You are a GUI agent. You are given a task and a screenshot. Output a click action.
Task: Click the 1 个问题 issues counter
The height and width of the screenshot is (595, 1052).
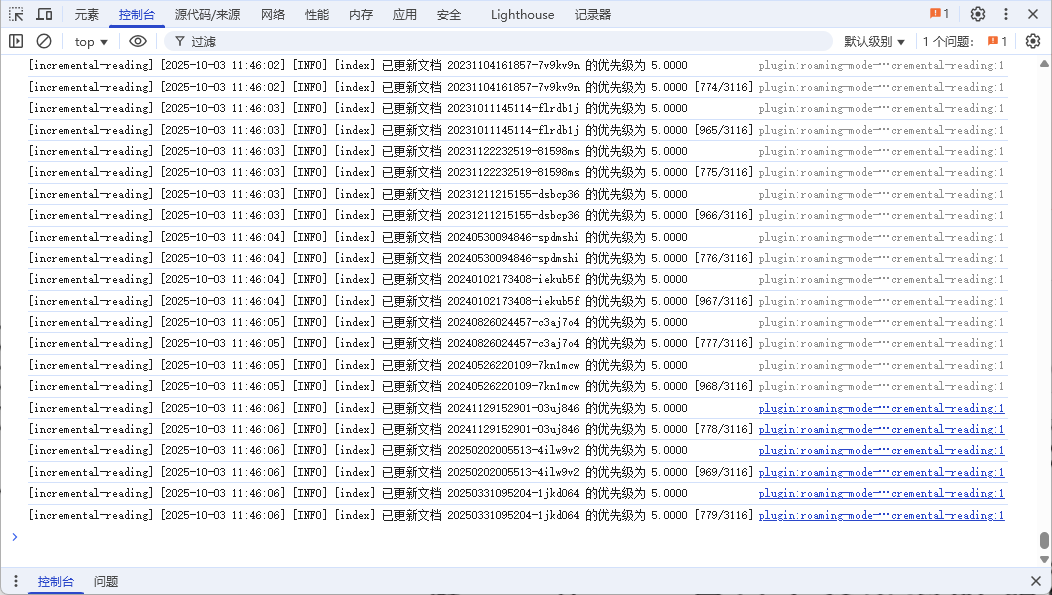click(965, 42)
